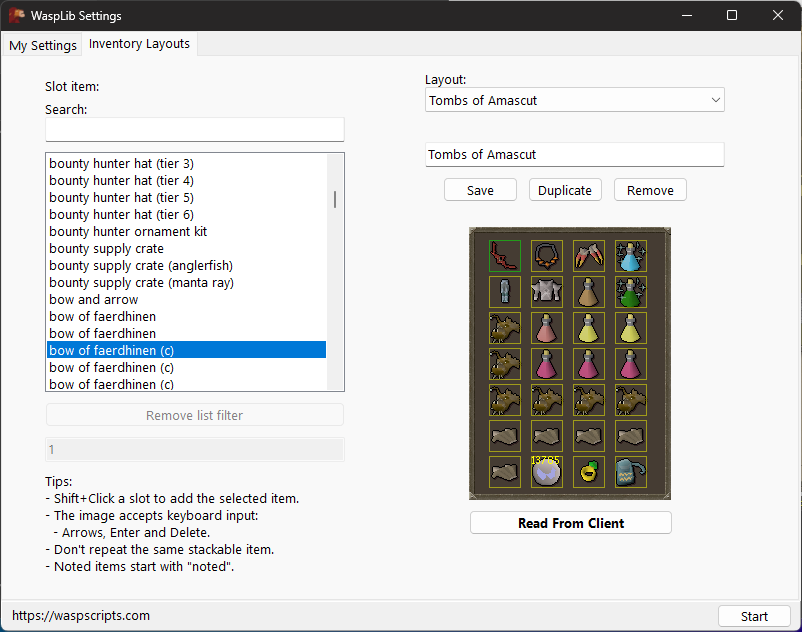Click the gray platebody icon in the inventory
The height and width of the screenshot is (632, 802).
(x=547, y=292)
